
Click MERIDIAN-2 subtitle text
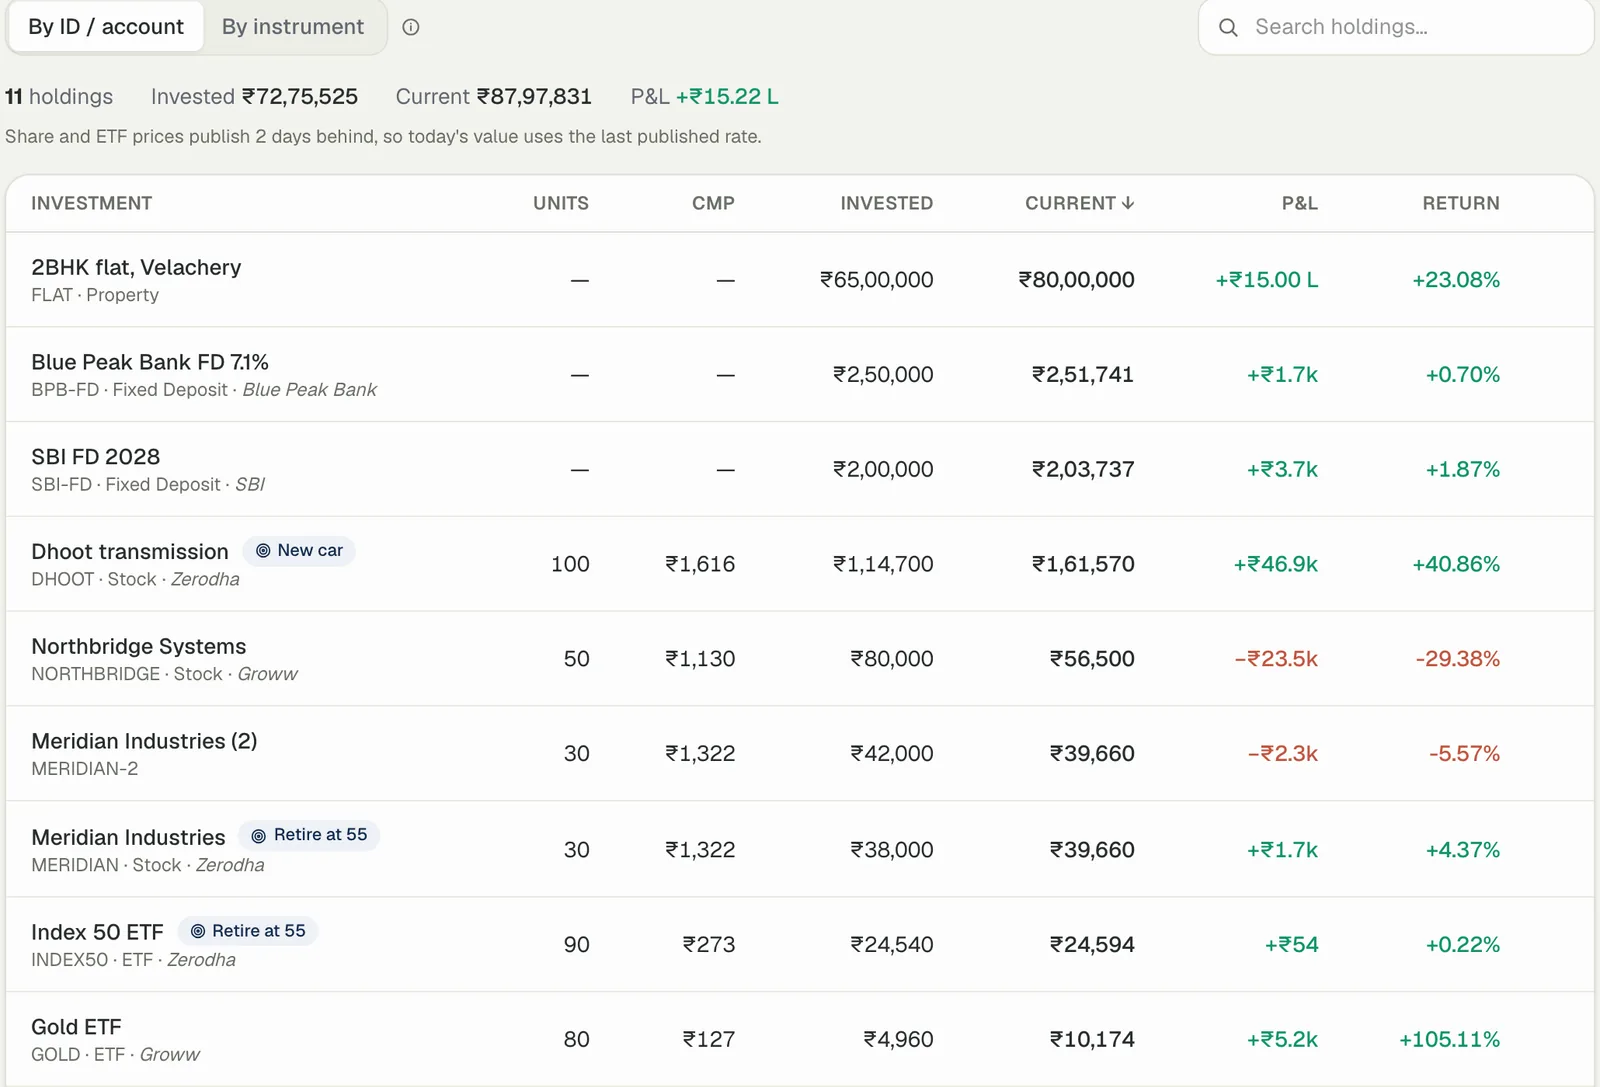[85, 769]
